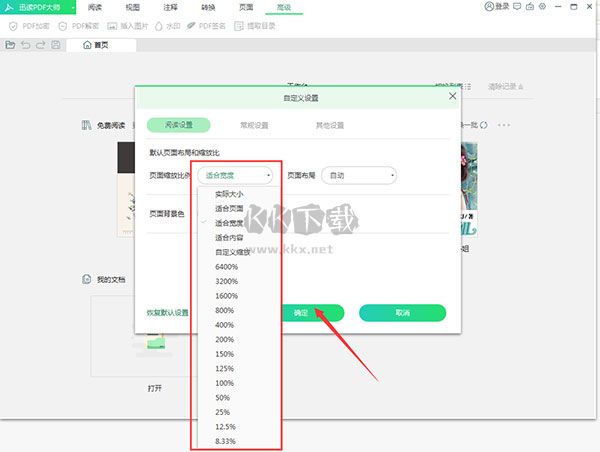
Task: Click the 取消 cancel button
Action: [x=403, y=313]
